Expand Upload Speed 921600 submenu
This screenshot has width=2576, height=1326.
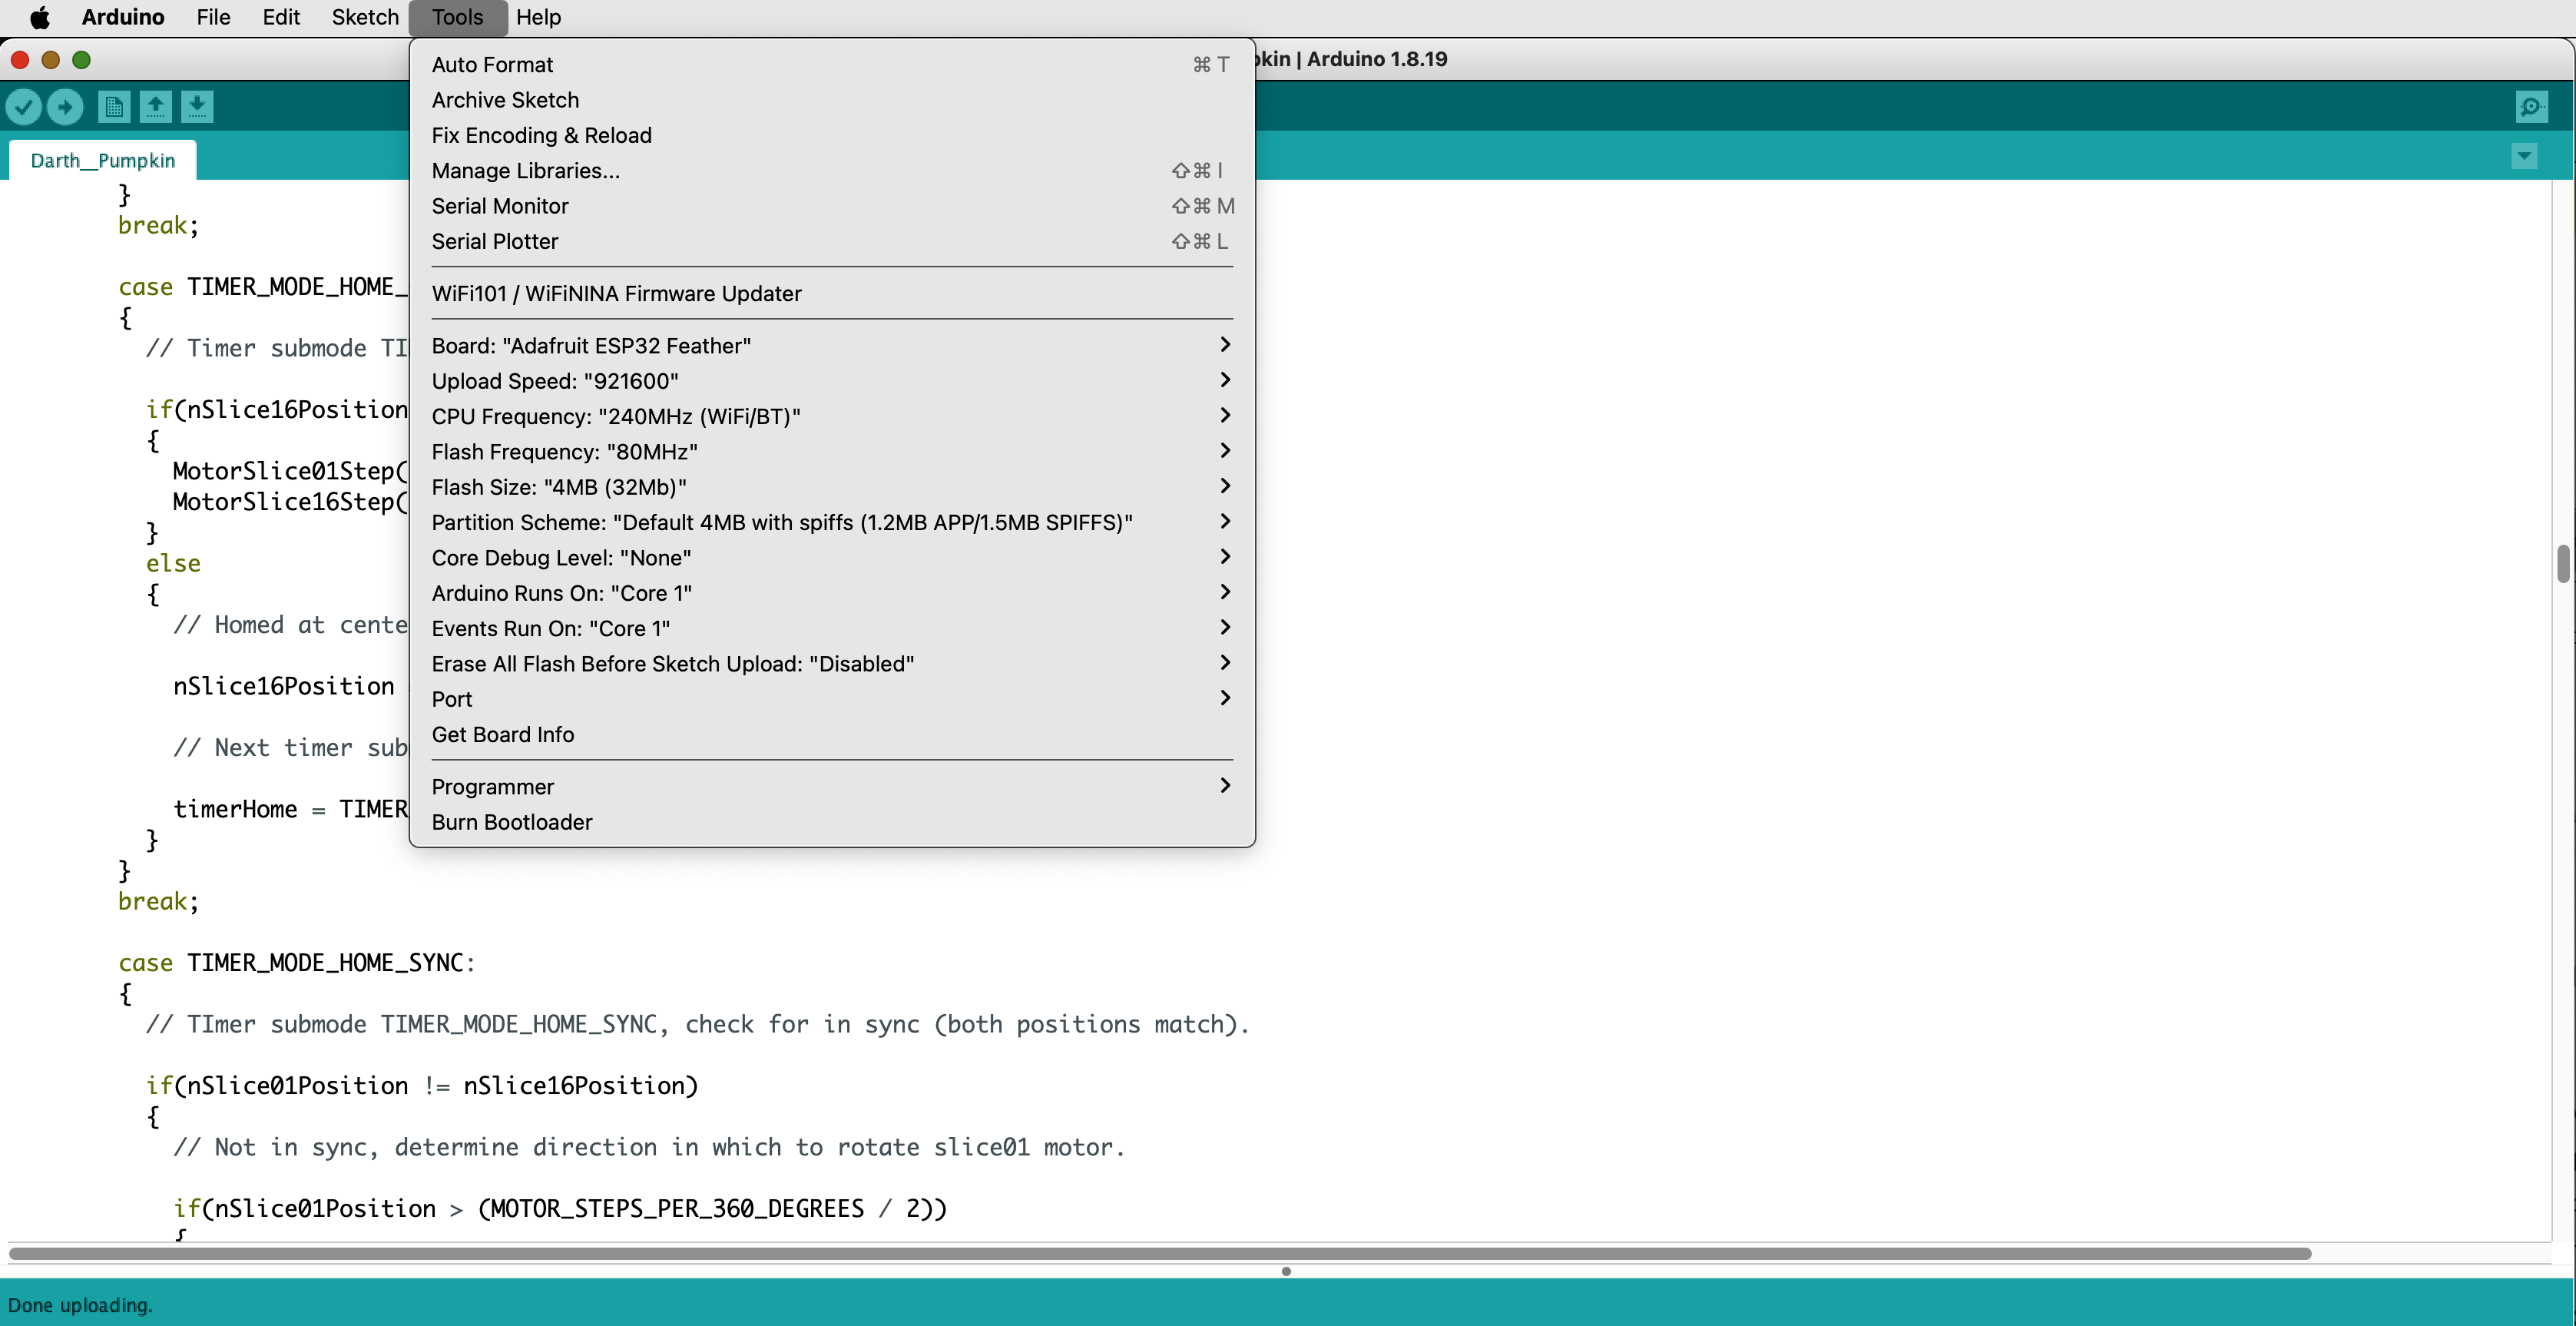point(832,381)
